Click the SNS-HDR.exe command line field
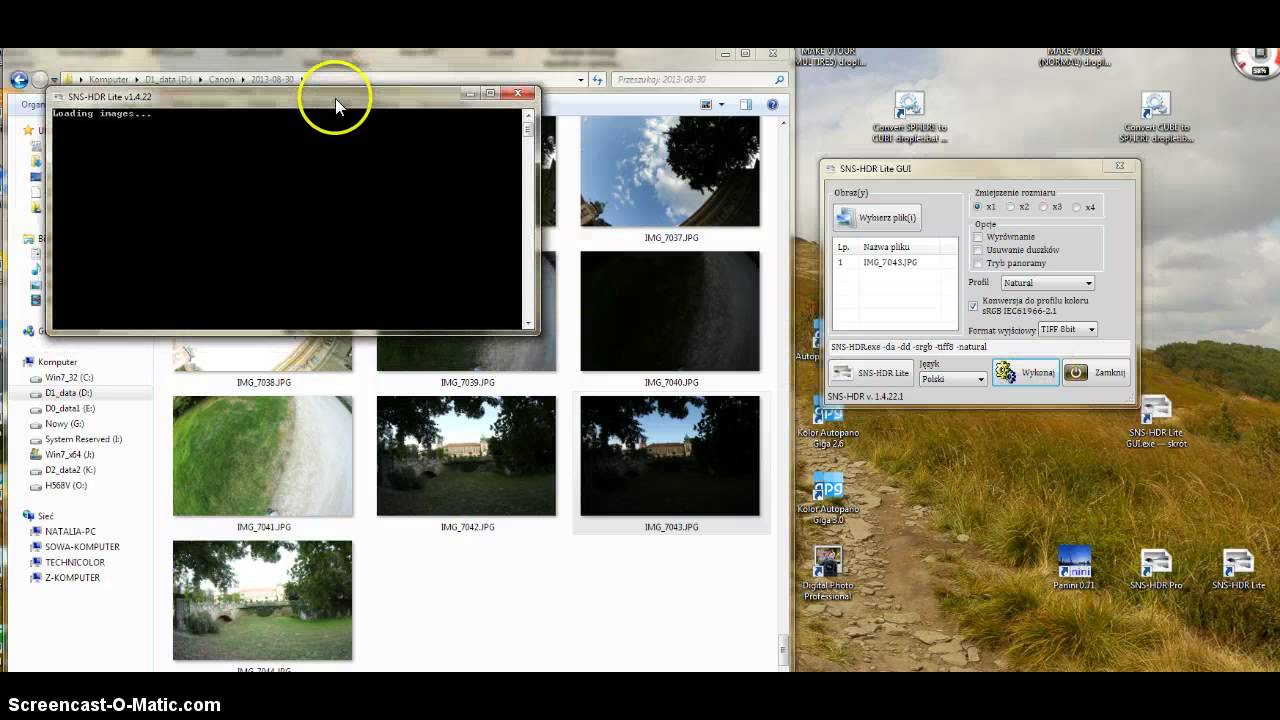Image resolution: width=1280 pixels, height=720 pixels. click(x=979, y=347)
